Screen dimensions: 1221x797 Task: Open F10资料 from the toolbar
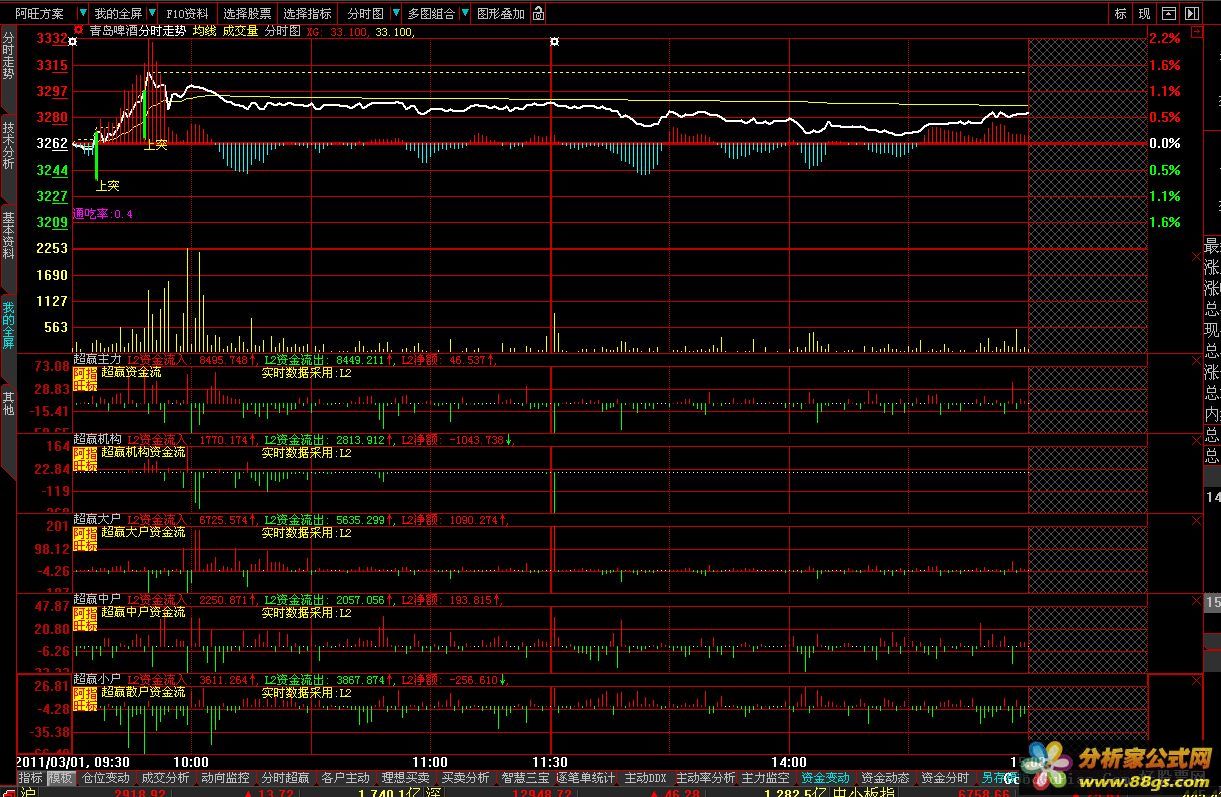pos(187,14)
